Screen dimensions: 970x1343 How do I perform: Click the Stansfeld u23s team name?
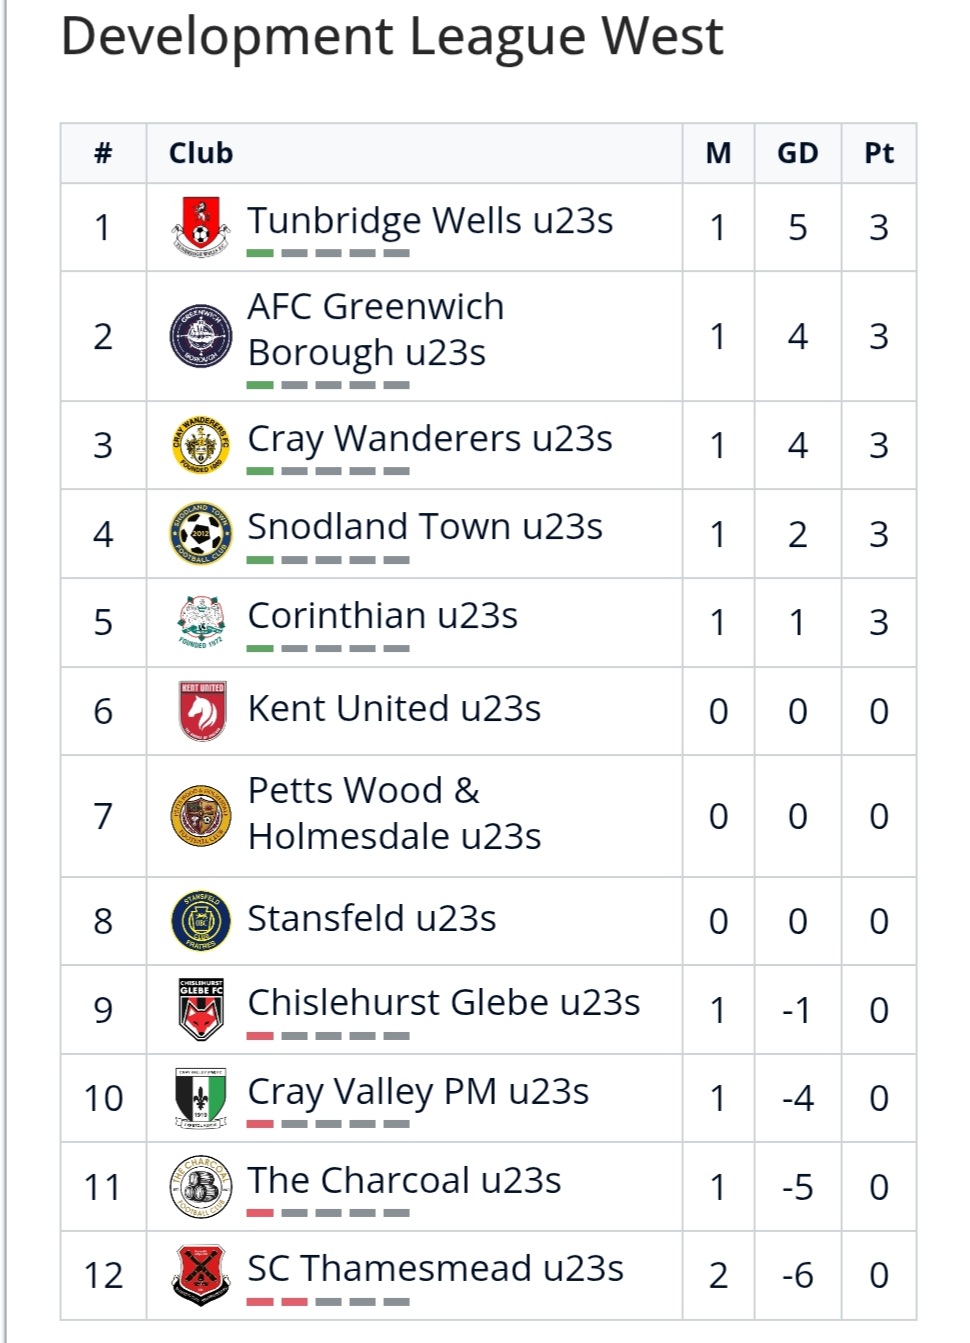(x=371, y=918)
